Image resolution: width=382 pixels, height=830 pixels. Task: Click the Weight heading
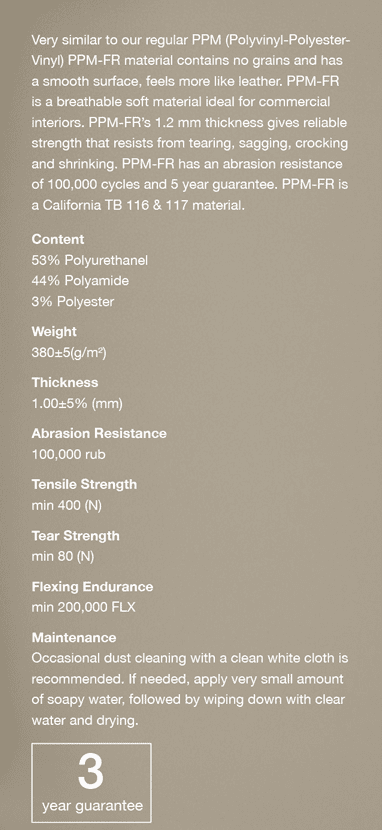click(54, 332)
